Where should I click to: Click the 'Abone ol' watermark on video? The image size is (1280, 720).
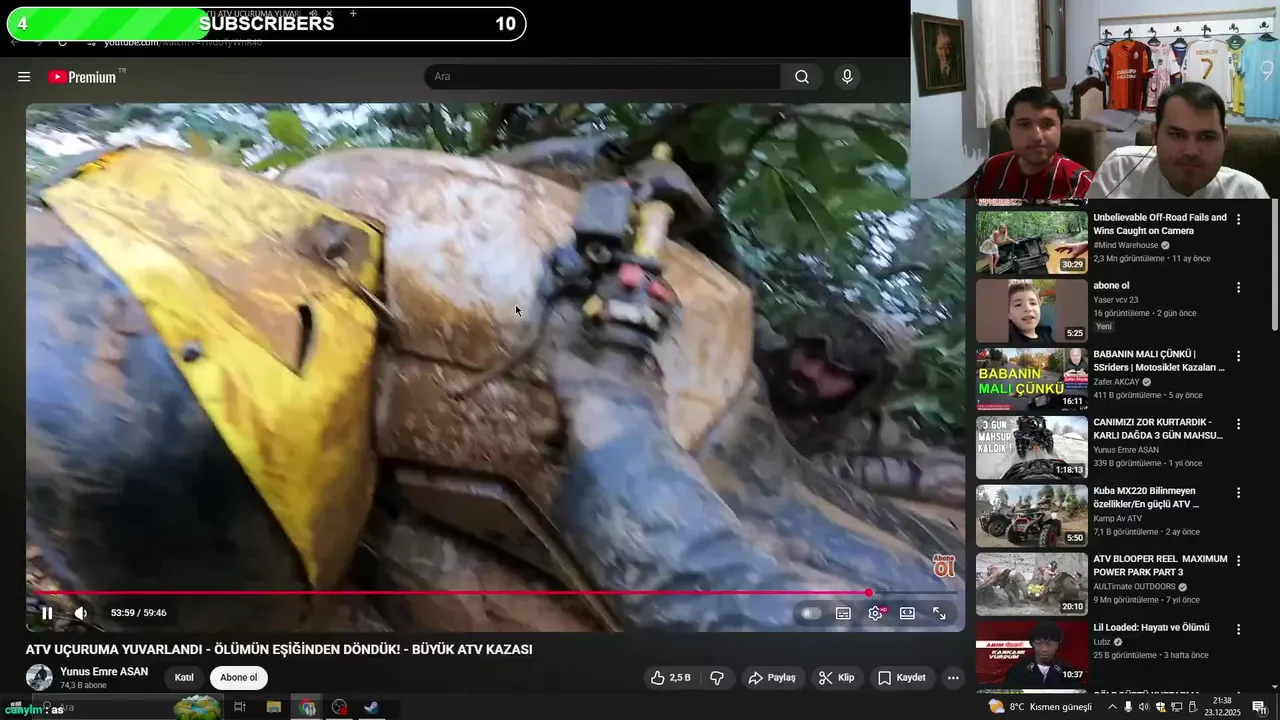coord(943,566)
